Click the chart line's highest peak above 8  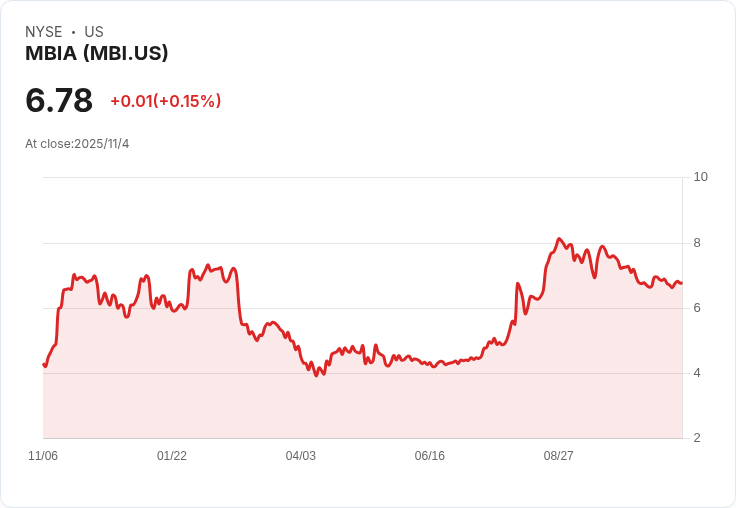point(559,239)
